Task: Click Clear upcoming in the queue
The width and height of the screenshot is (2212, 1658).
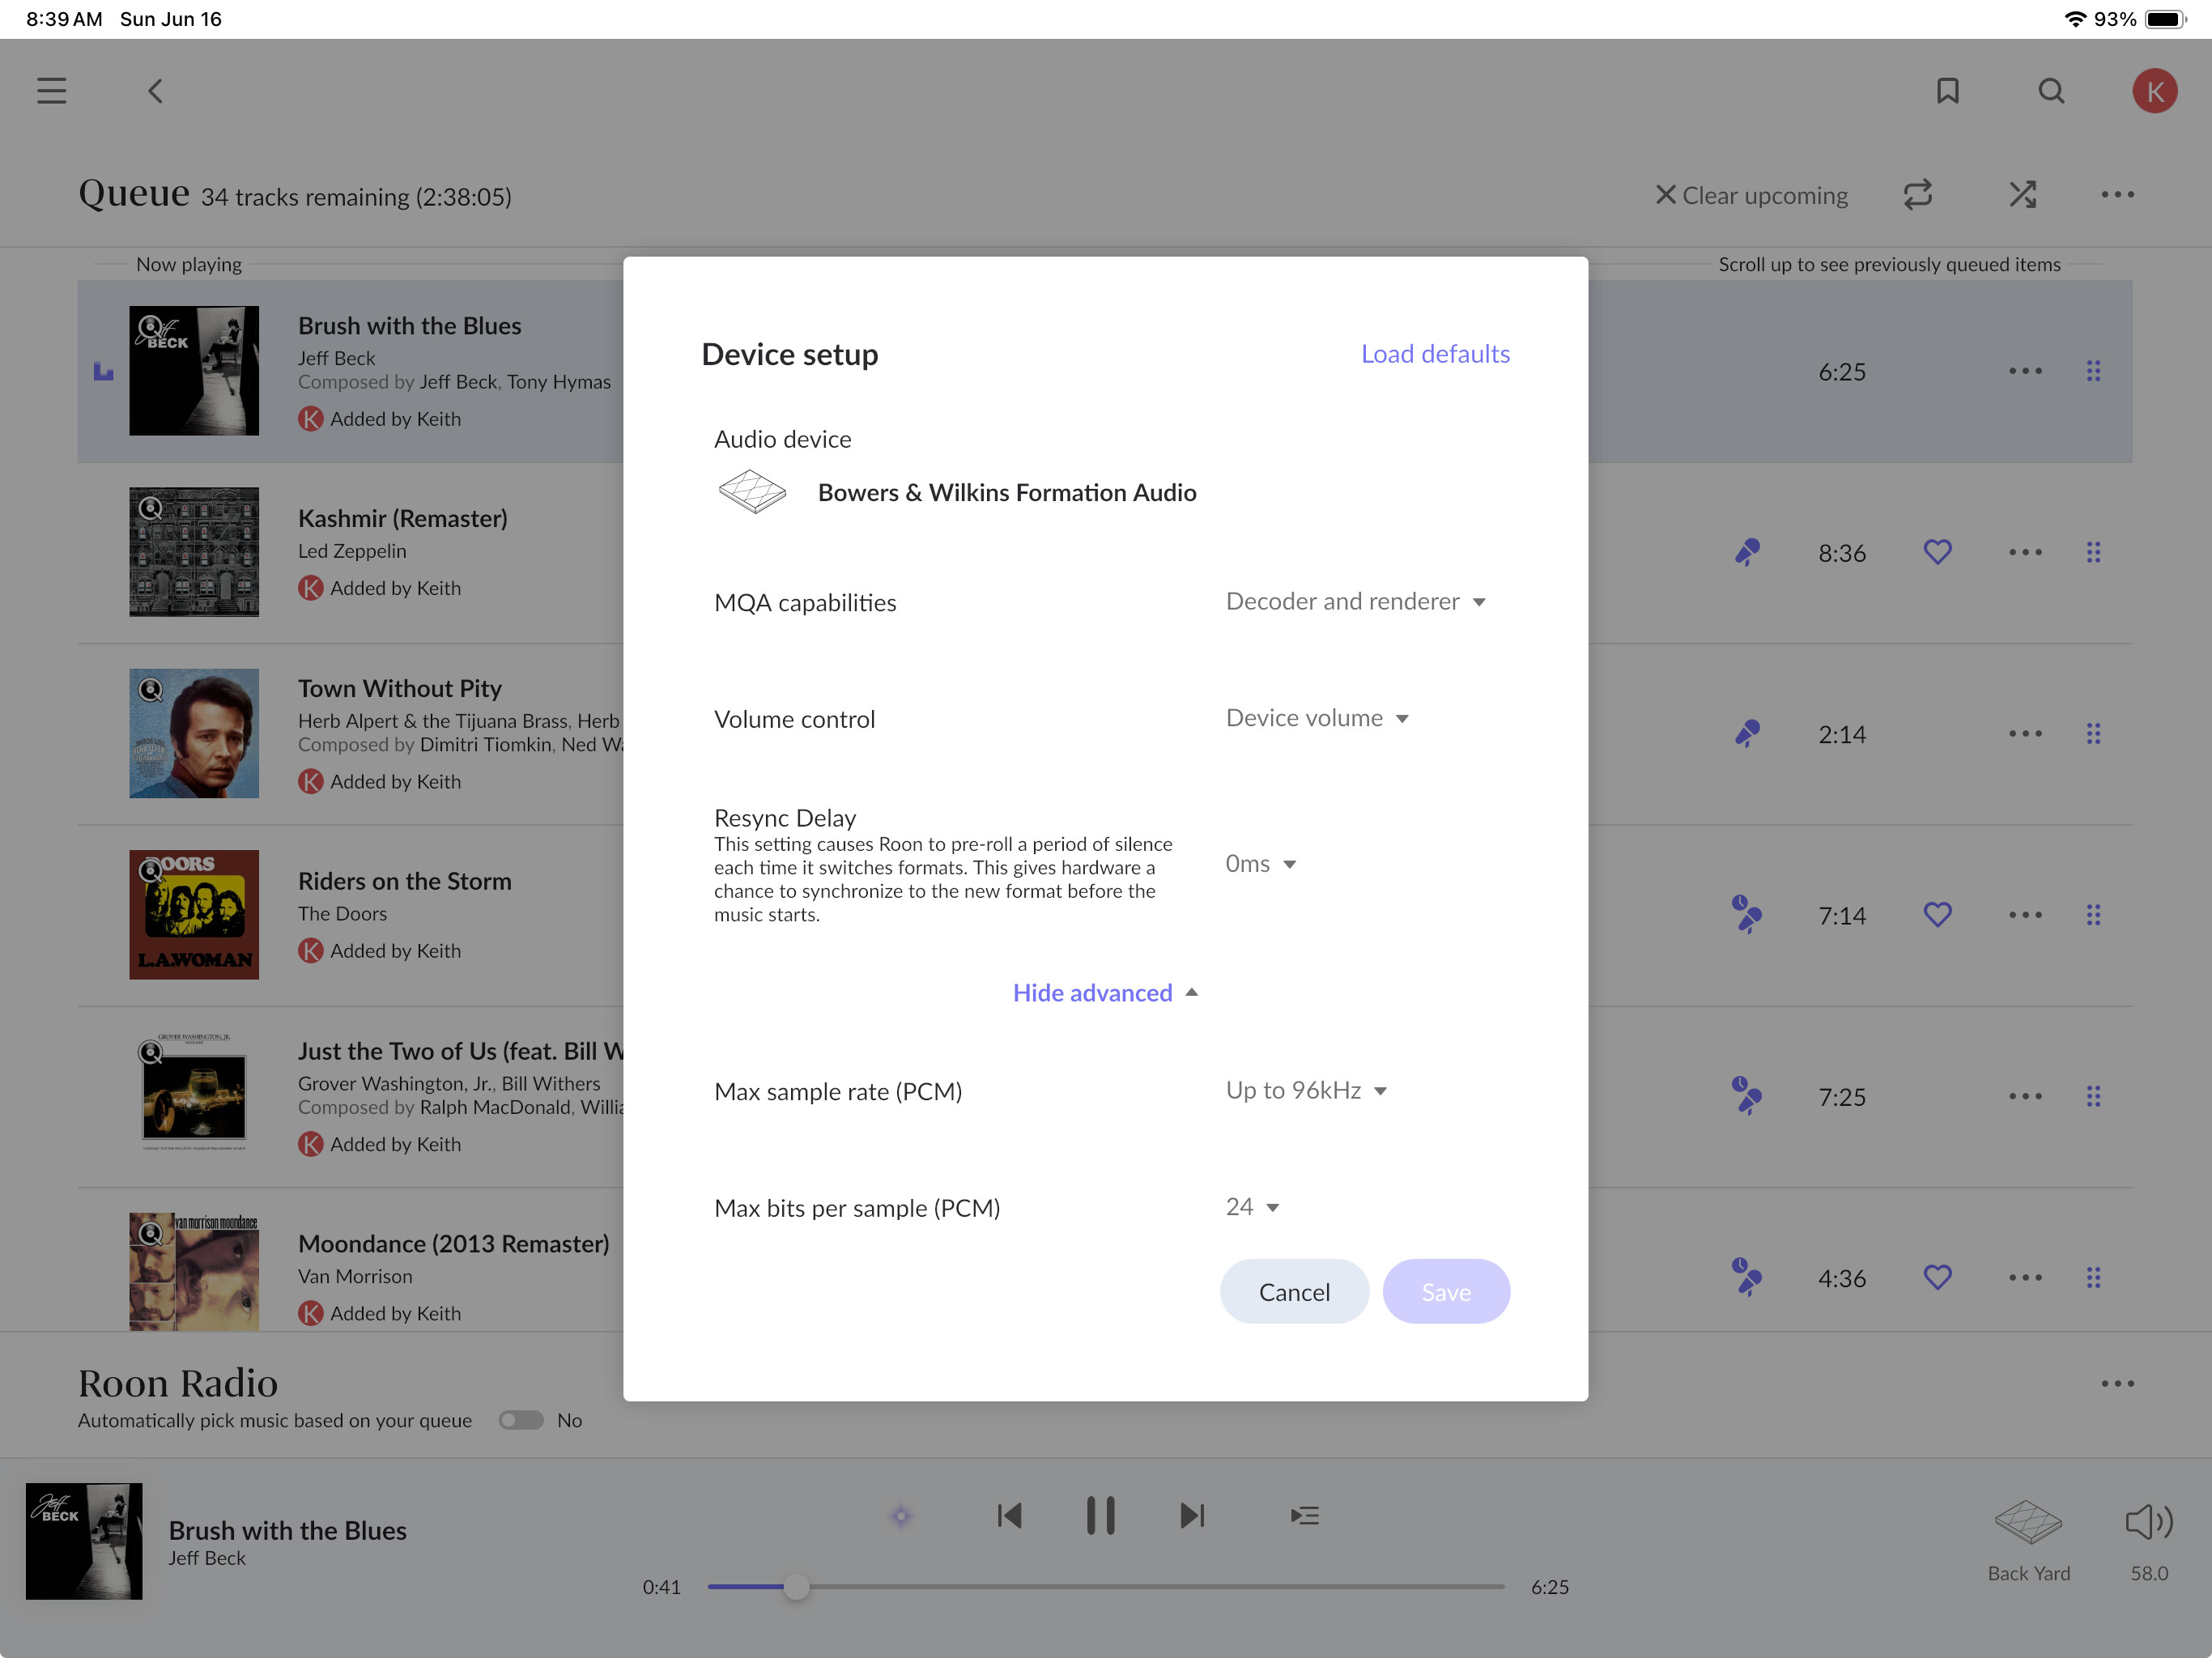Action: point(1751,195)
